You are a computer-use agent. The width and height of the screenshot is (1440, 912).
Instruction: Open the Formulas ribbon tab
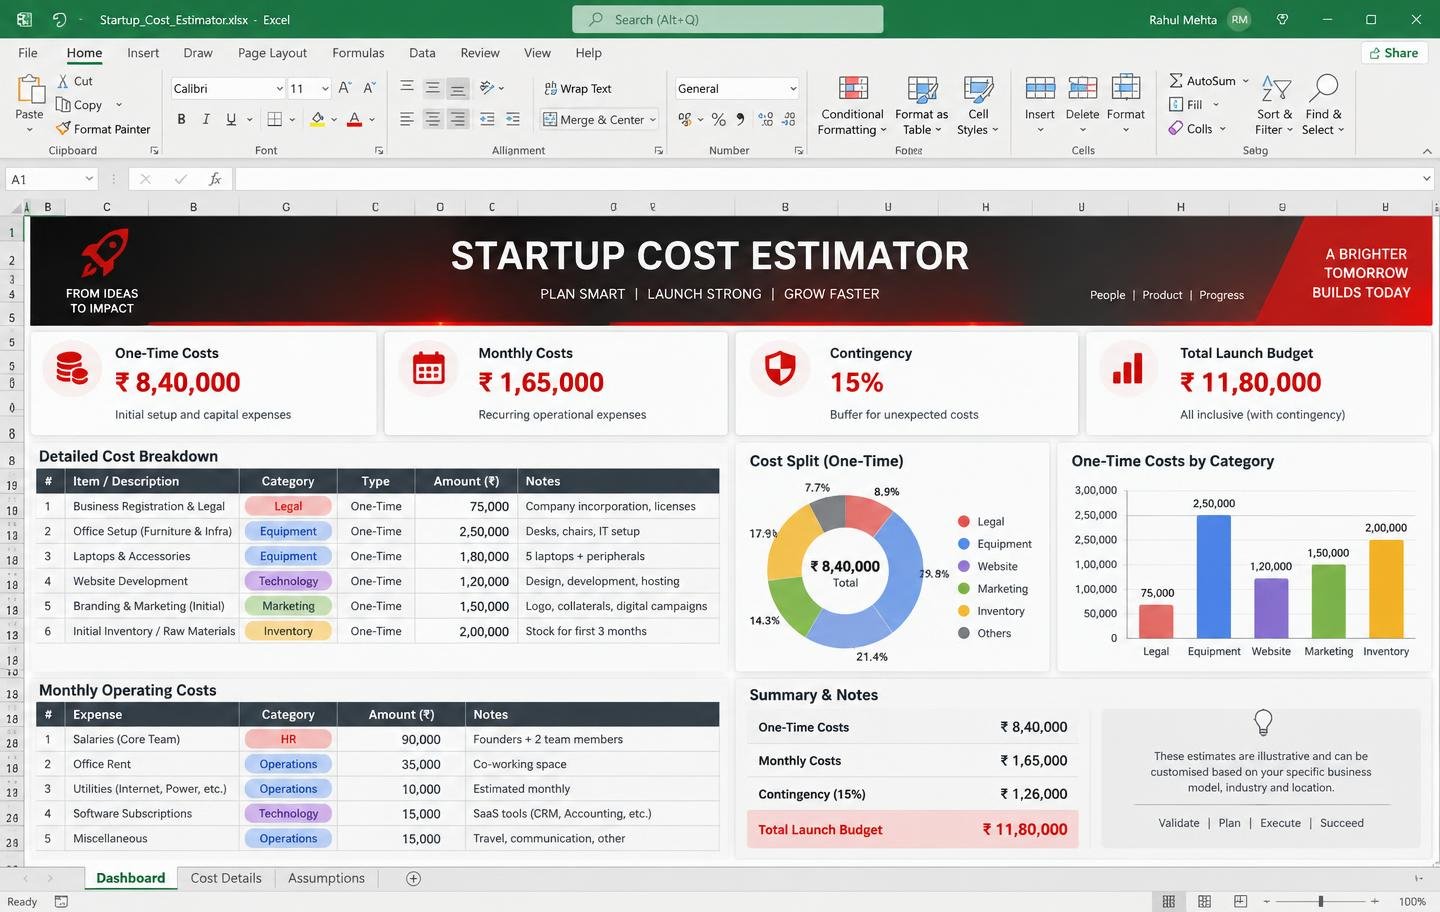[x=358, y=53]
